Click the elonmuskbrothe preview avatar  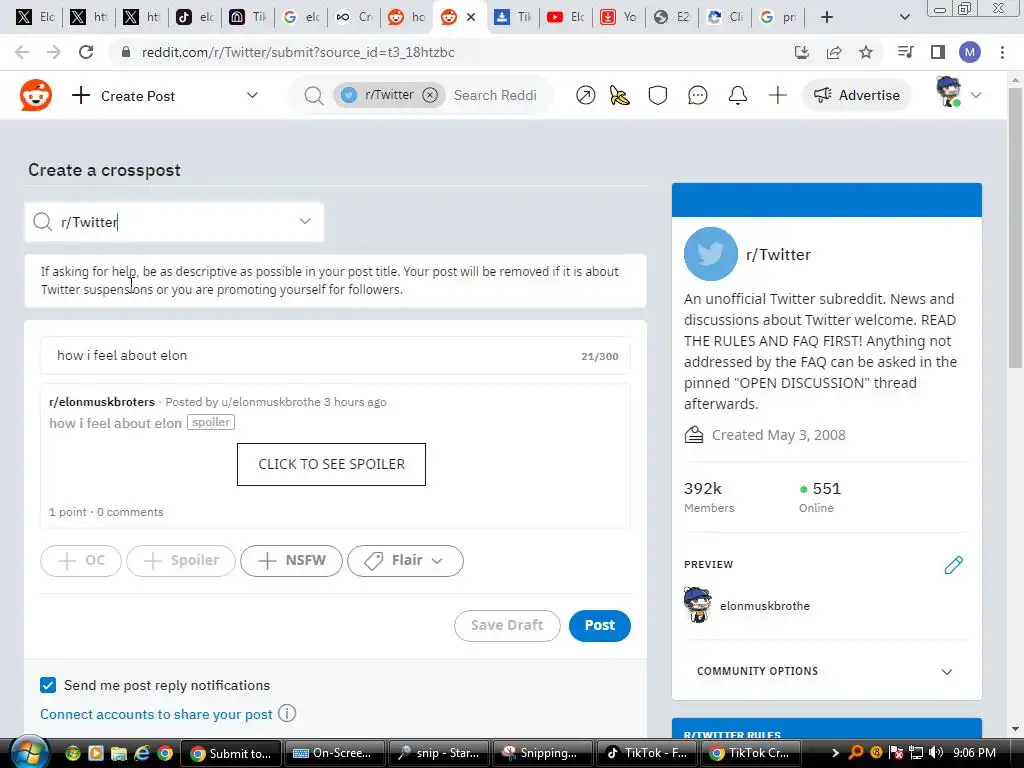tap(697, 605)
